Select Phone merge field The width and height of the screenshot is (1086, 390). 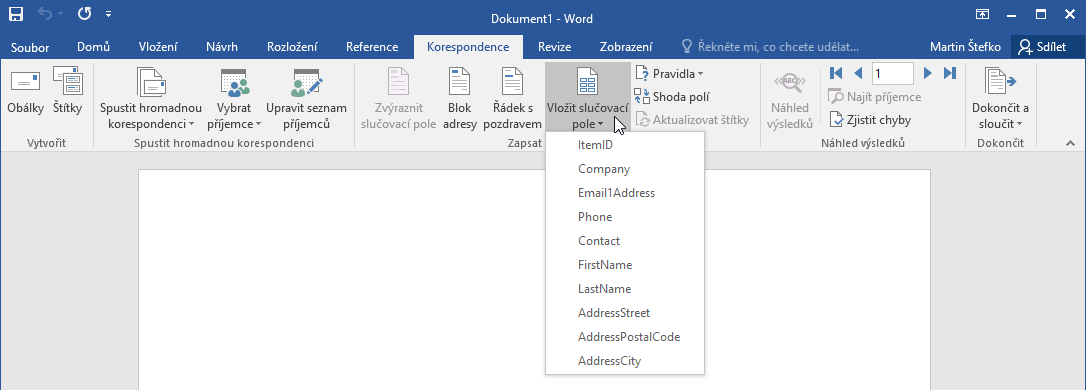[625, 217]
